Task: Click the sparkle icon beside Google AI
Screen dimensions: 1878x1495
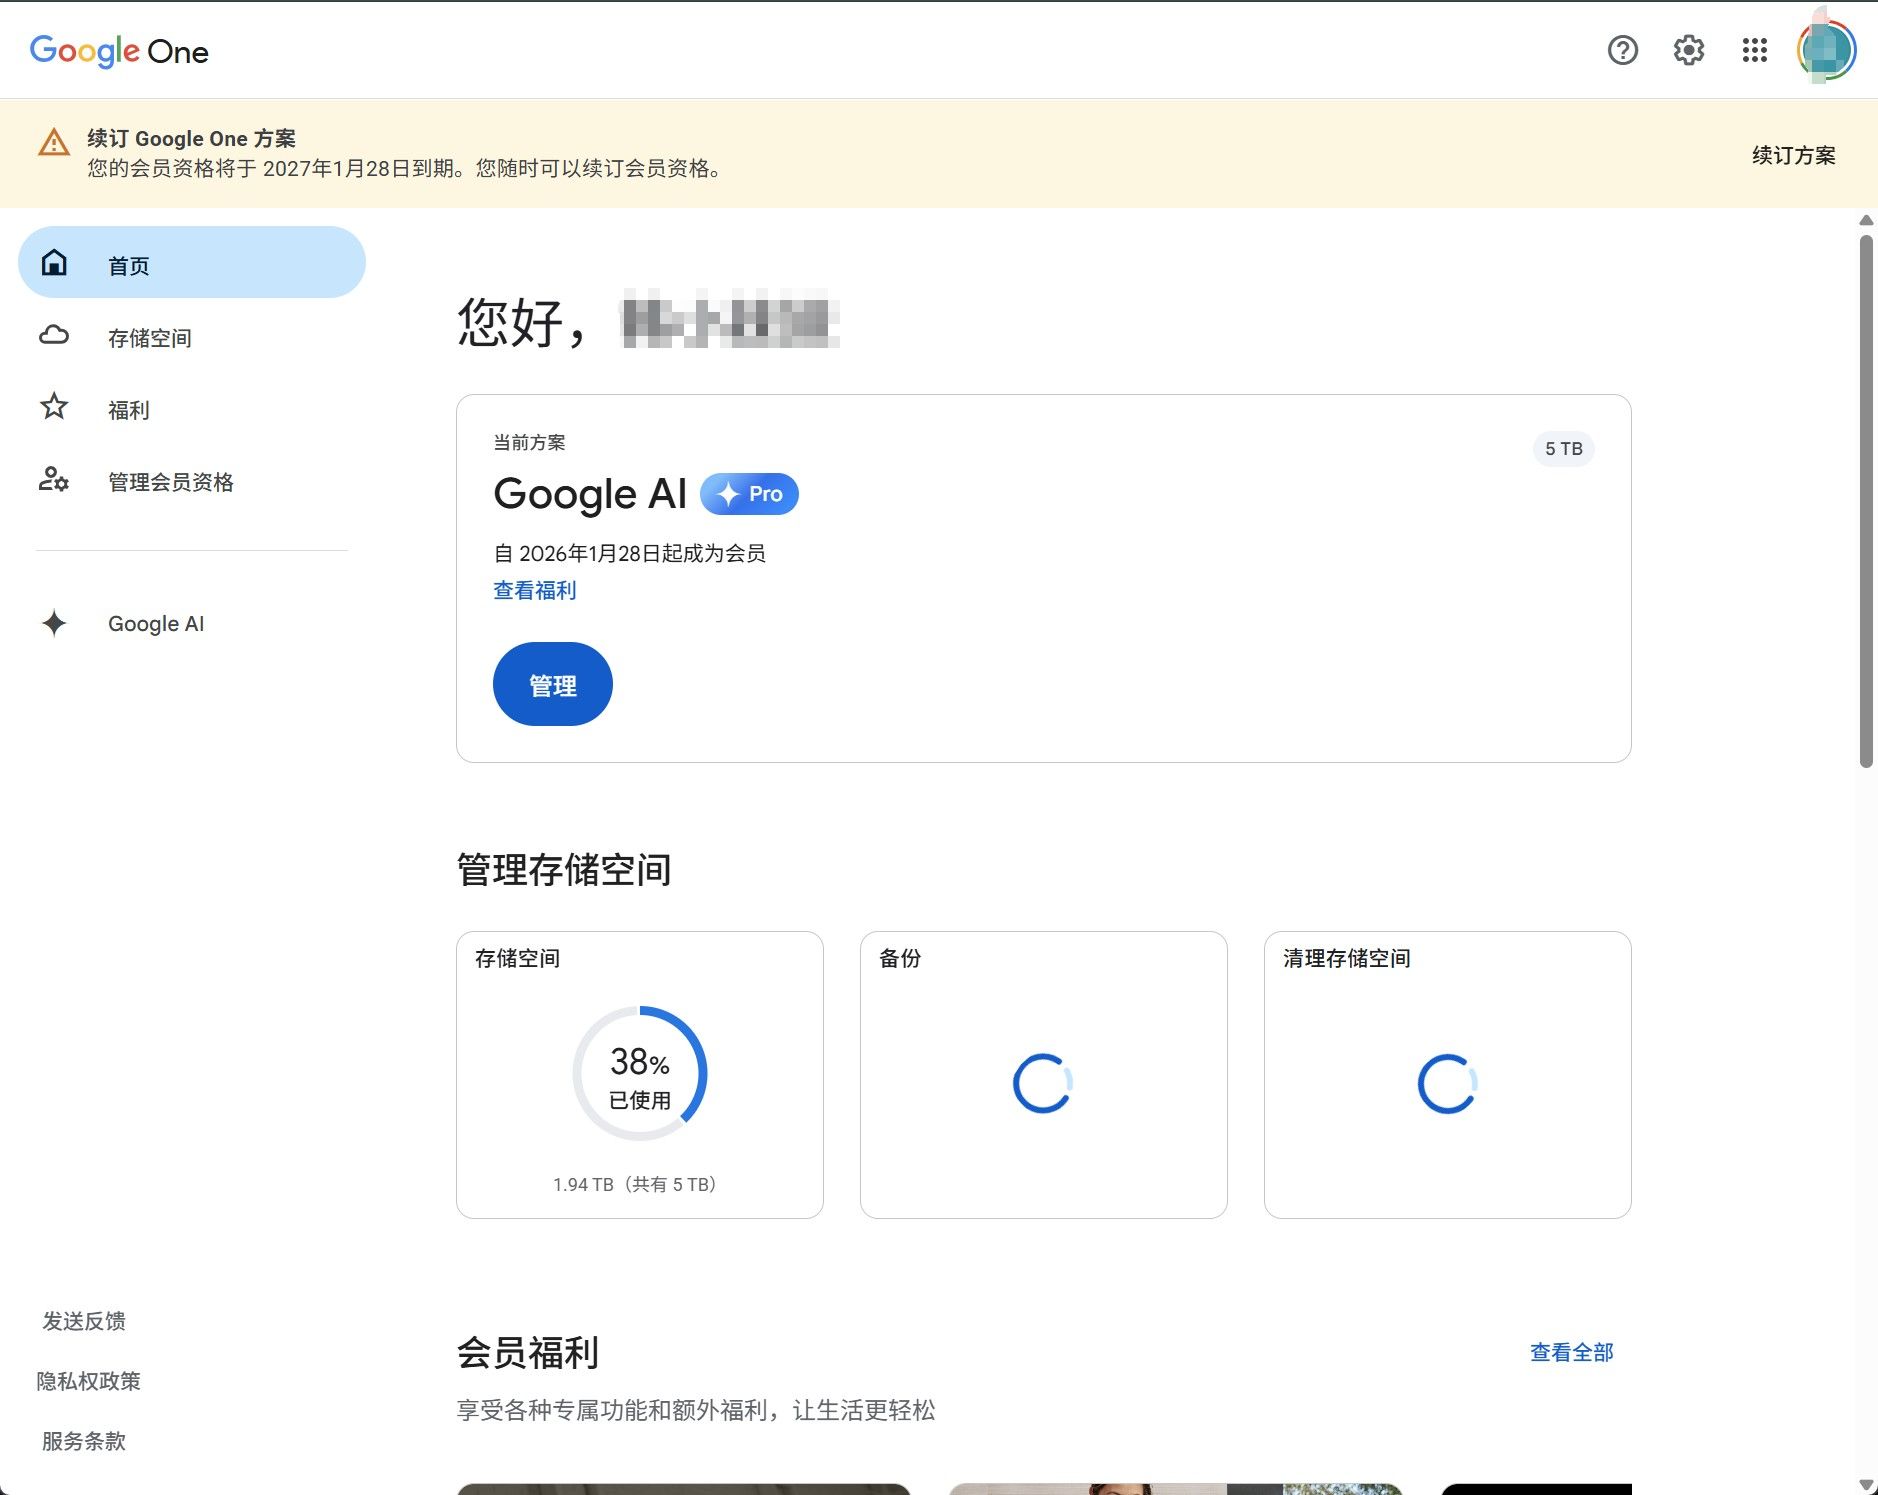Action: (x=54, y=623)
